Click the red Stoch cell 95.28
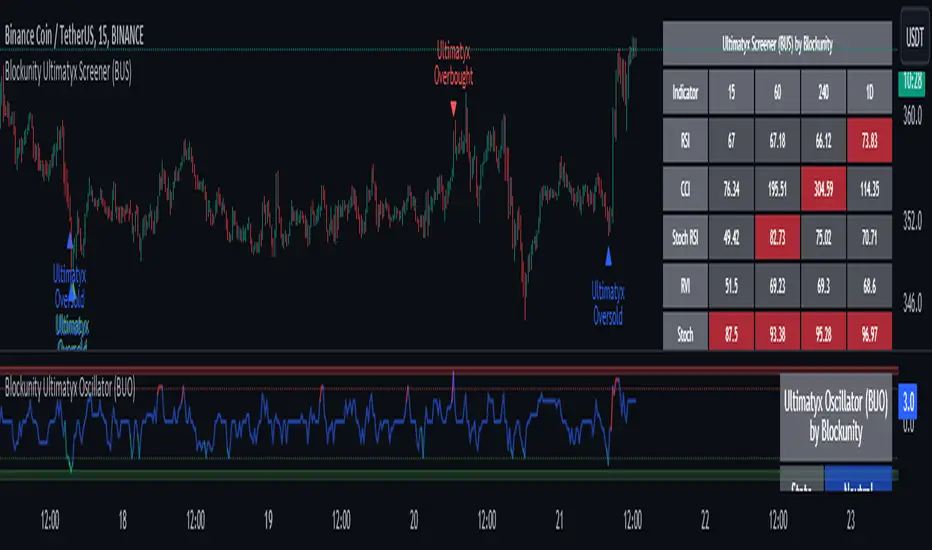This screenshot has height=550, width=932. coord(823,331)
